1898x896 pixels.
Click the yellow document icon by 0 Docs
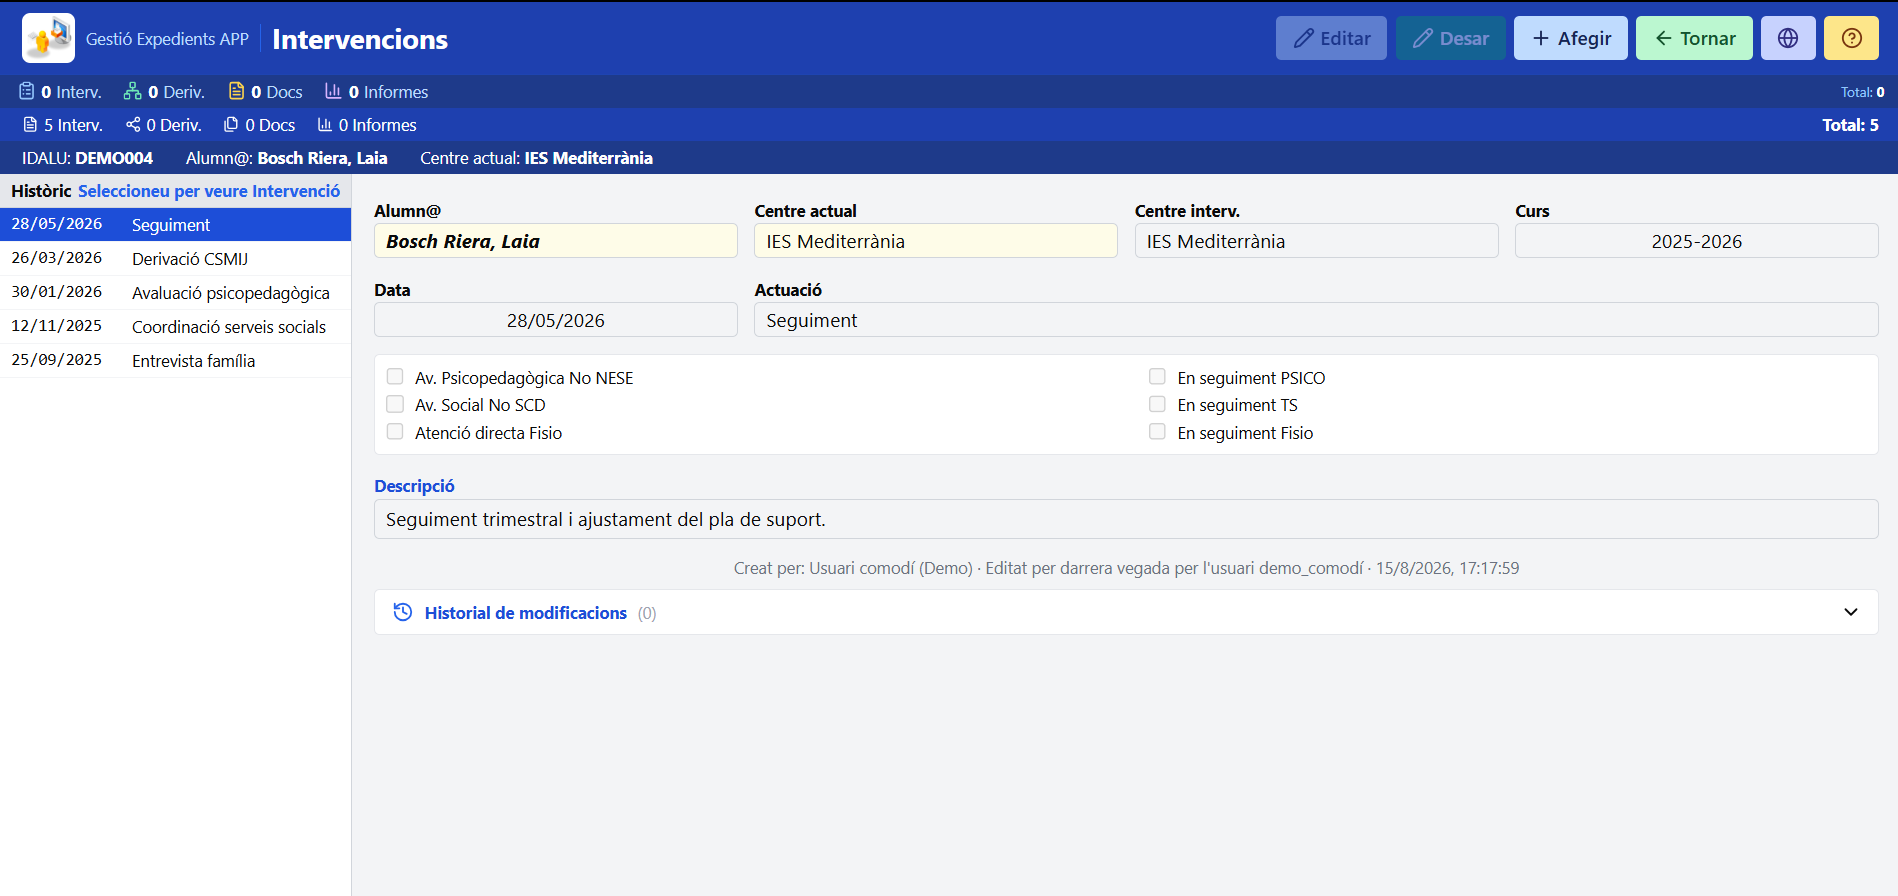[x=236, y=91]
